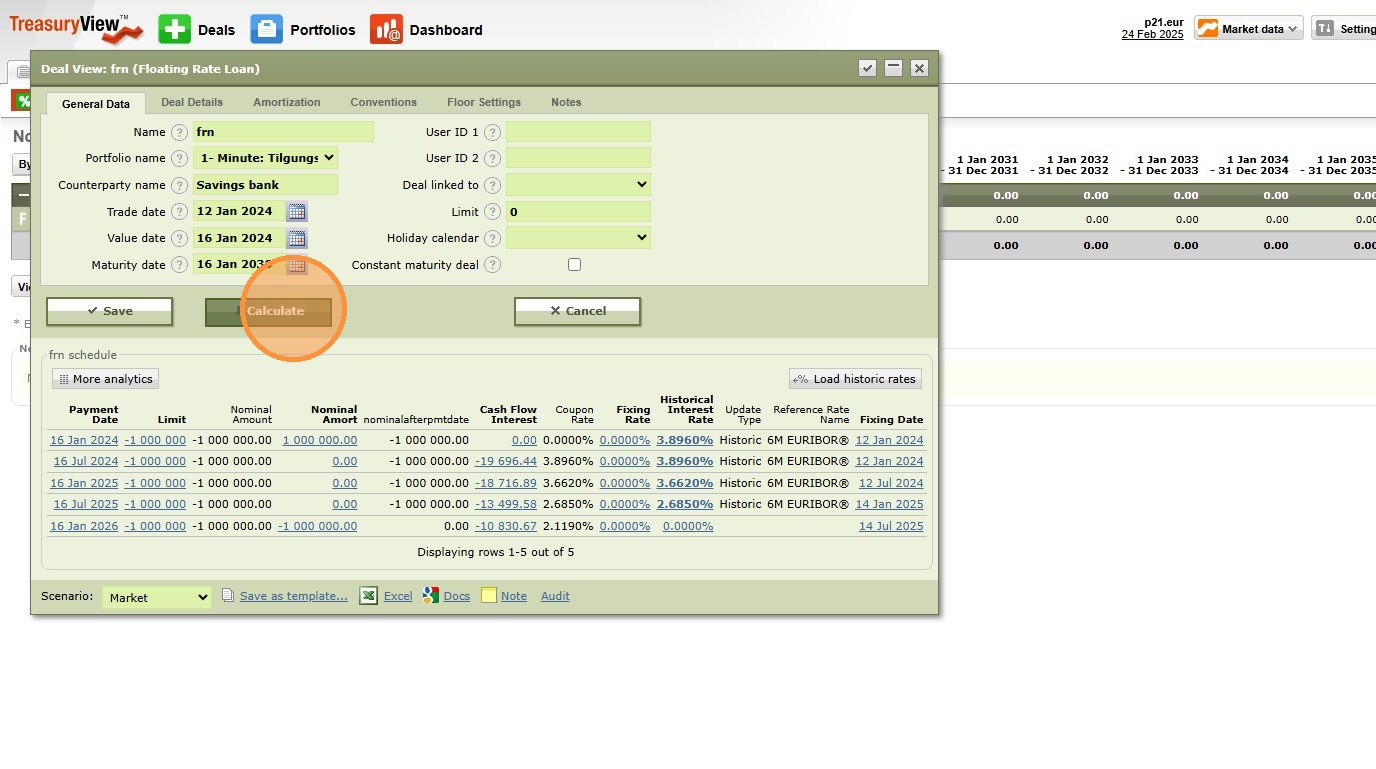Expand the Deal linked to dropdown

pos(578,185)
